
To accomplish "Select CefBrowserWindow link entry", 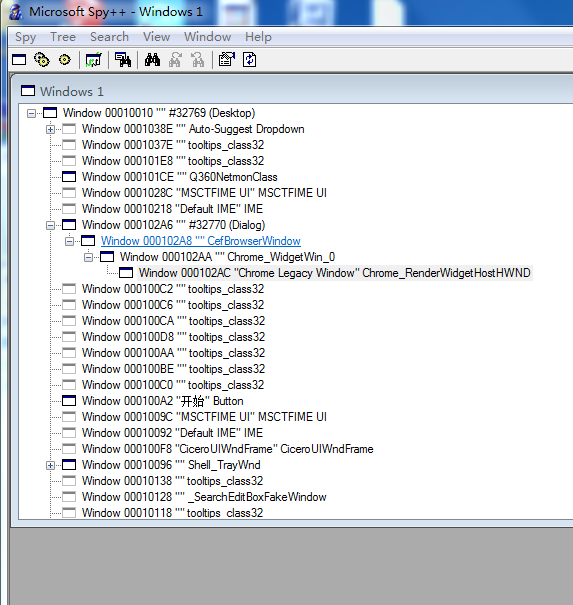I will (201, 241).
